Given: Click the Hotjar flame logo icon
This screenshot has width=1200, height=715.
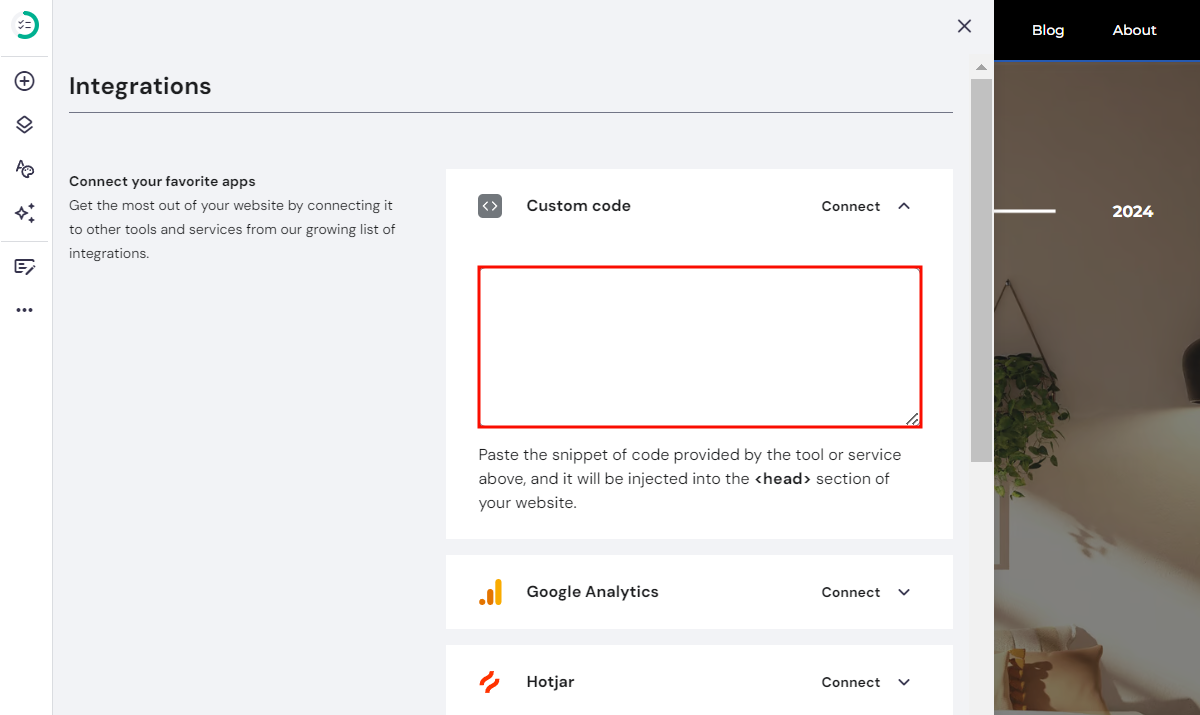Looking at the screenshot, I should [490, 681].
